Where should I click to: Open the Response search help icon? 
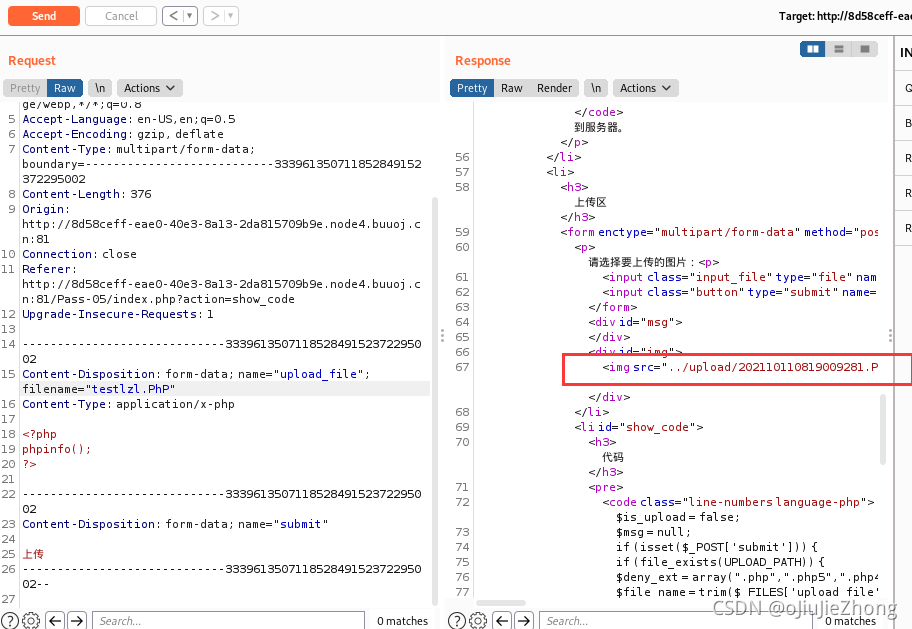457,621
